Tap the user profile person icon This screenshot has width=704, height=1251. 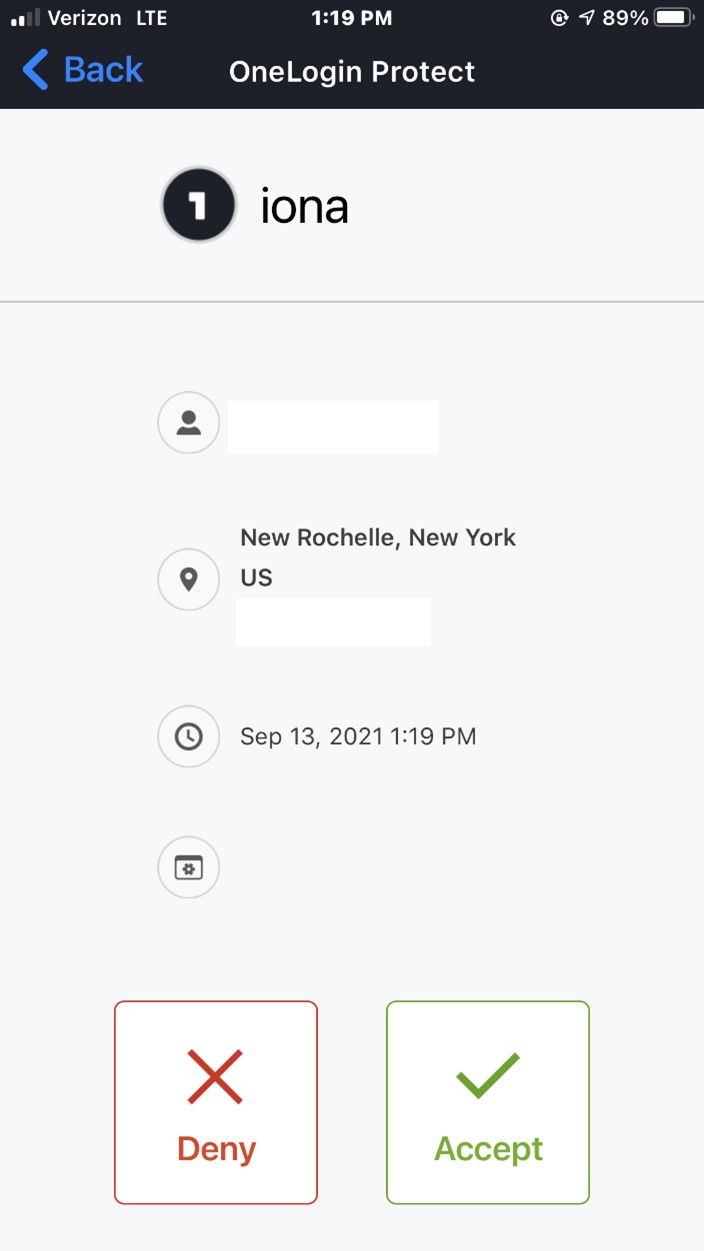[x=188, y=424]
